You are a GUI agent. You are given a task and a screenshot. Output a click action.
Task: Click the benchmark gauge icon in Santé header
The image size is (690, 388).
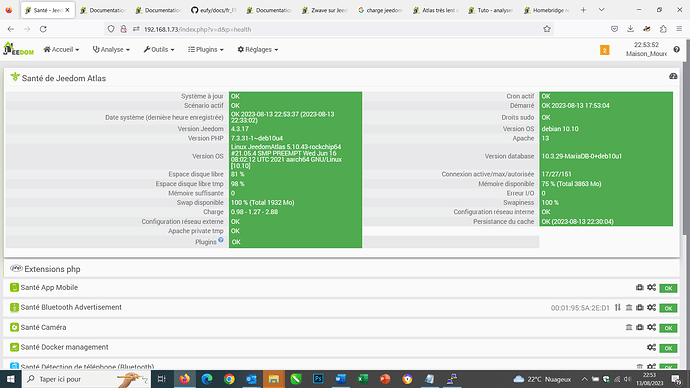pyautogui.click(x=673, y=77)
